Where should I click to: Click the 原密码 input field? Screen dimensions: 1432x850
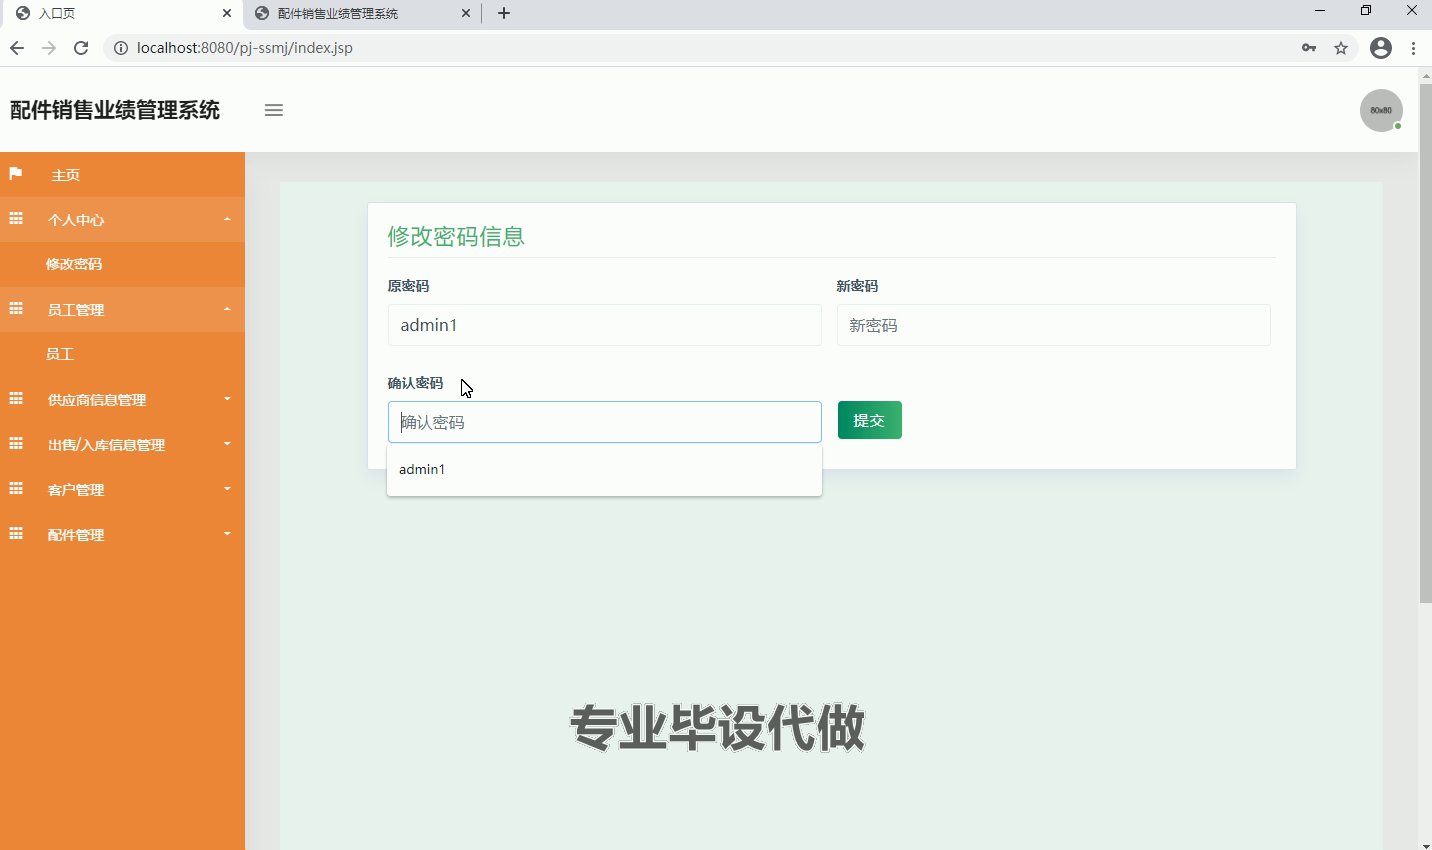pyautogui.click(x=605, y=325)
